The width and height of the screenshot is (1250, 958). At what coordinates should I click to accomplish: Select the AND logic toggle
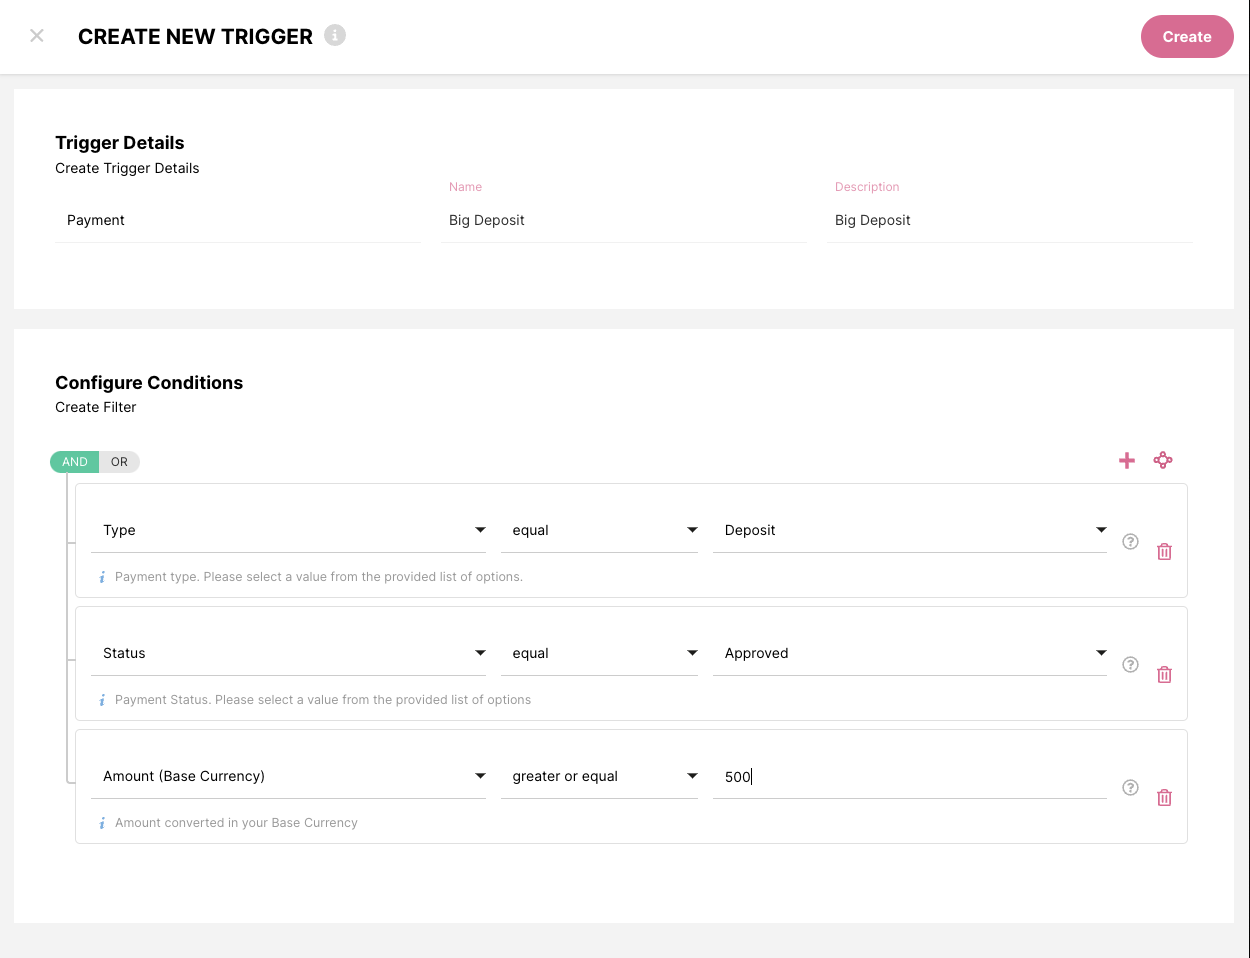[75, 462]
